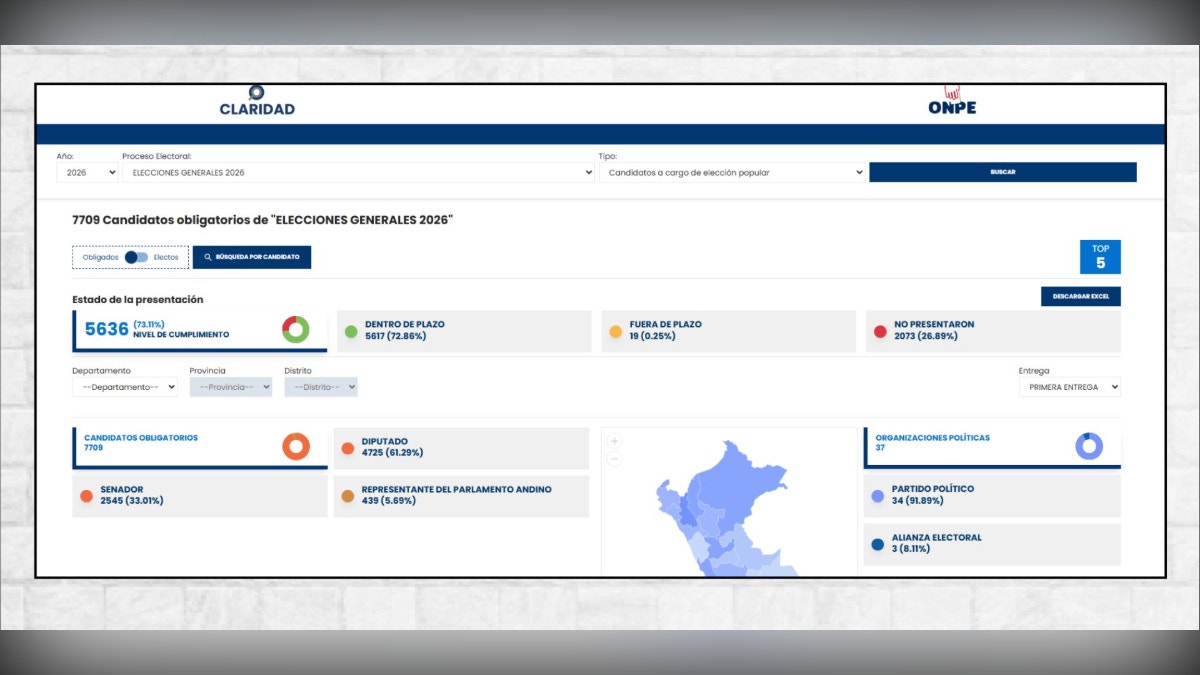1200x675 pixels.
Task: Click the orange donut icon on Candidatos Obligatorios
Action: [x=296, y=447]
